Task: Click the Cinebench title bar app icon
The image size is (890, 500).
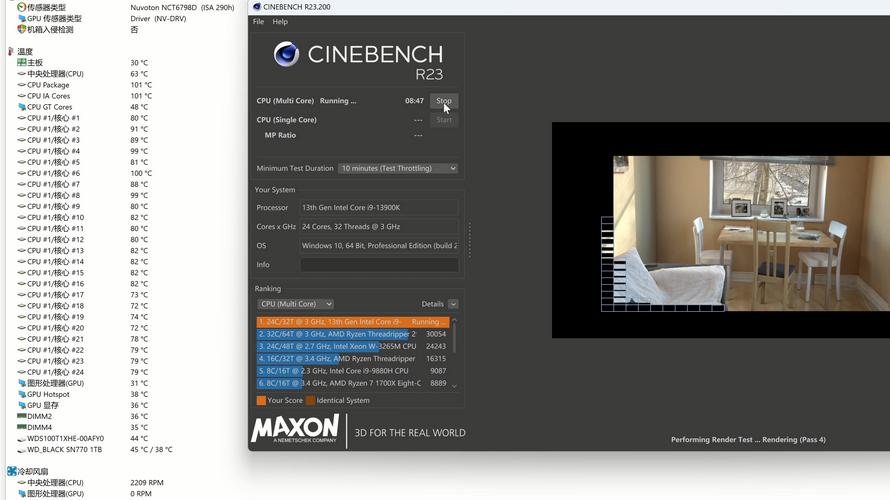Action: point(257,7)
